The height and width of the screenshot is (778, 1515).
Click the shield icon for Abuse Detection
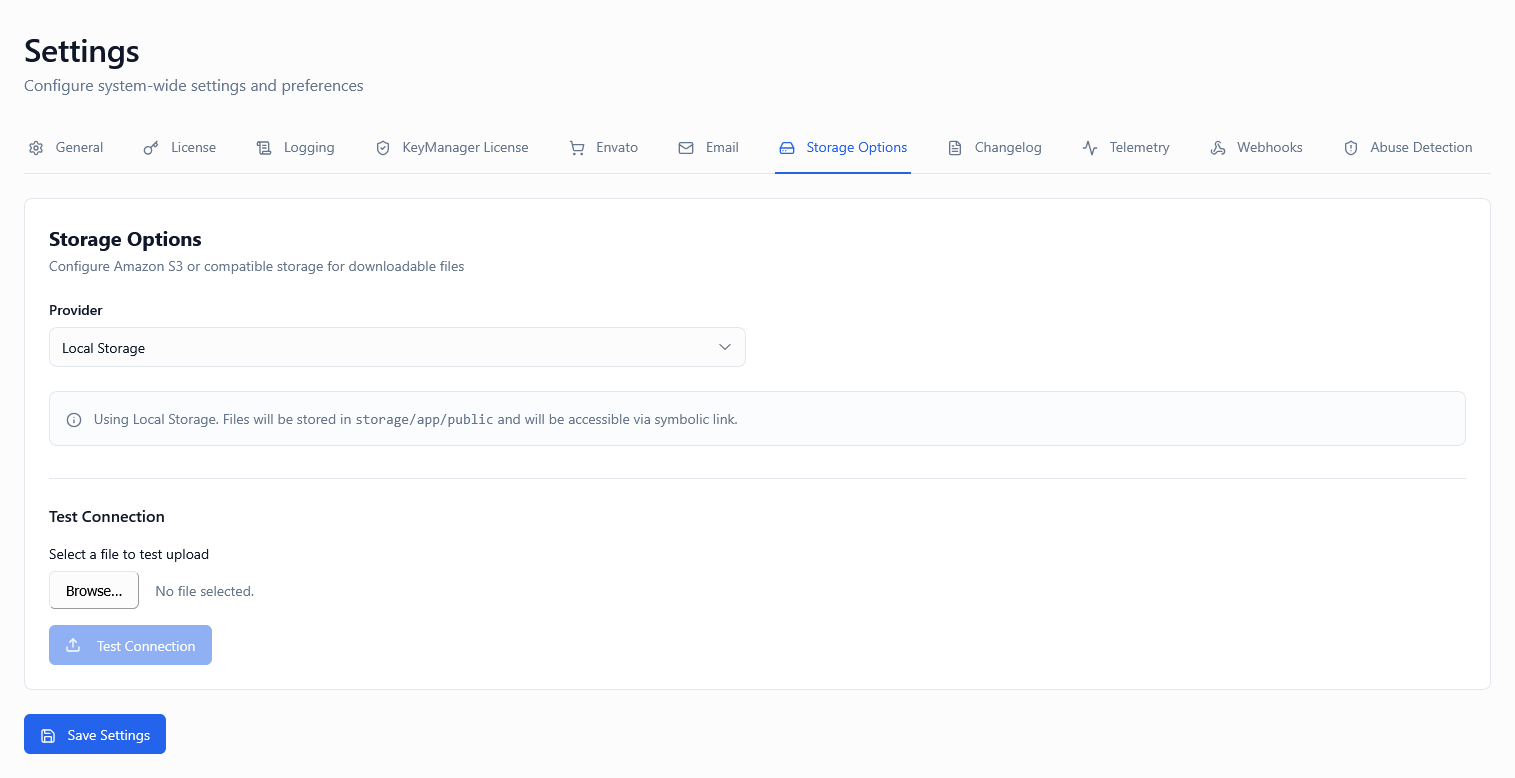point(1351,148)
